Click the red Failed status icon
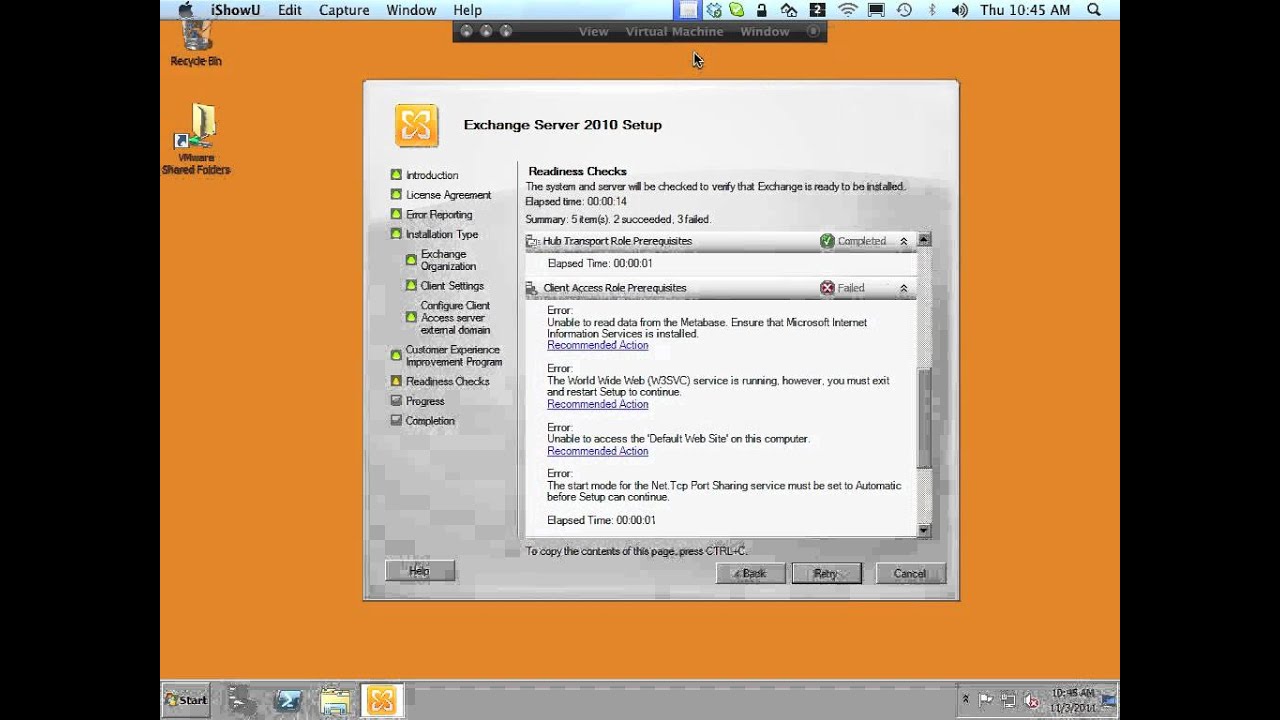The width and height of the screenshot is (1280, 720). pyautogui.click(x=827, y=288)
